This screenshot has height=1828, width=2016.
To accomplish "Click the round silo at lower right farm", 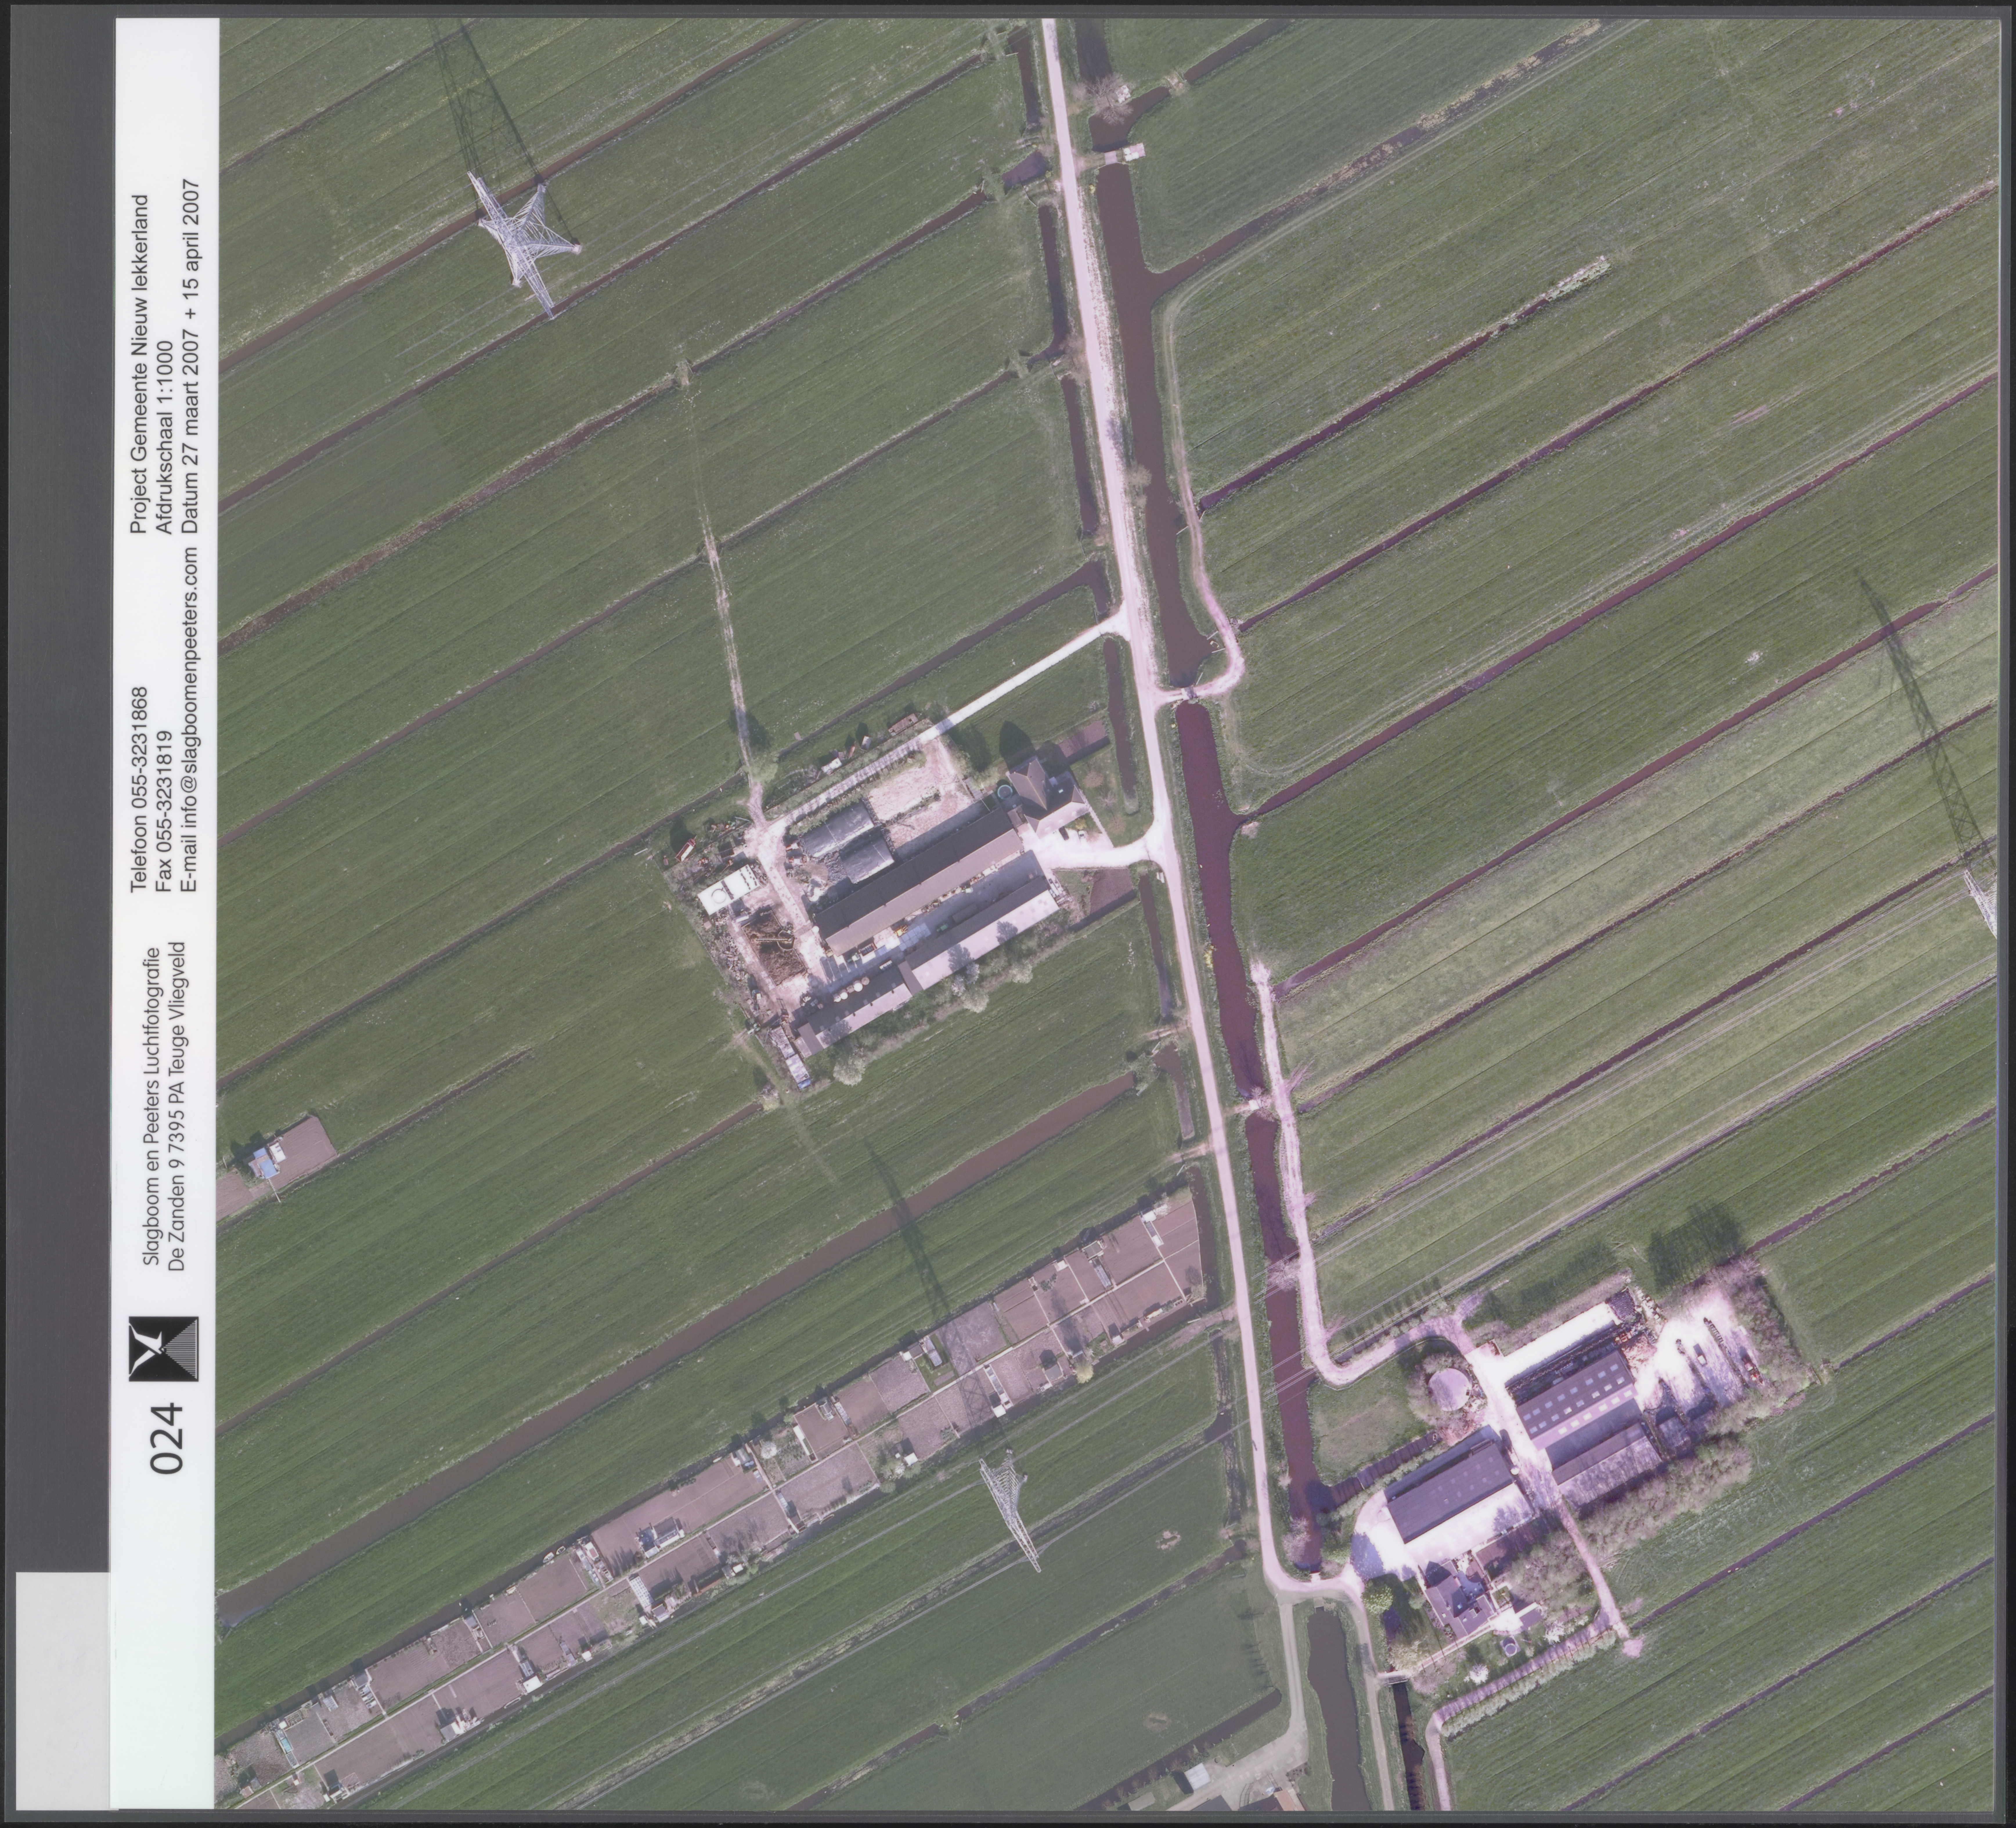I will pos(1449,1389).
